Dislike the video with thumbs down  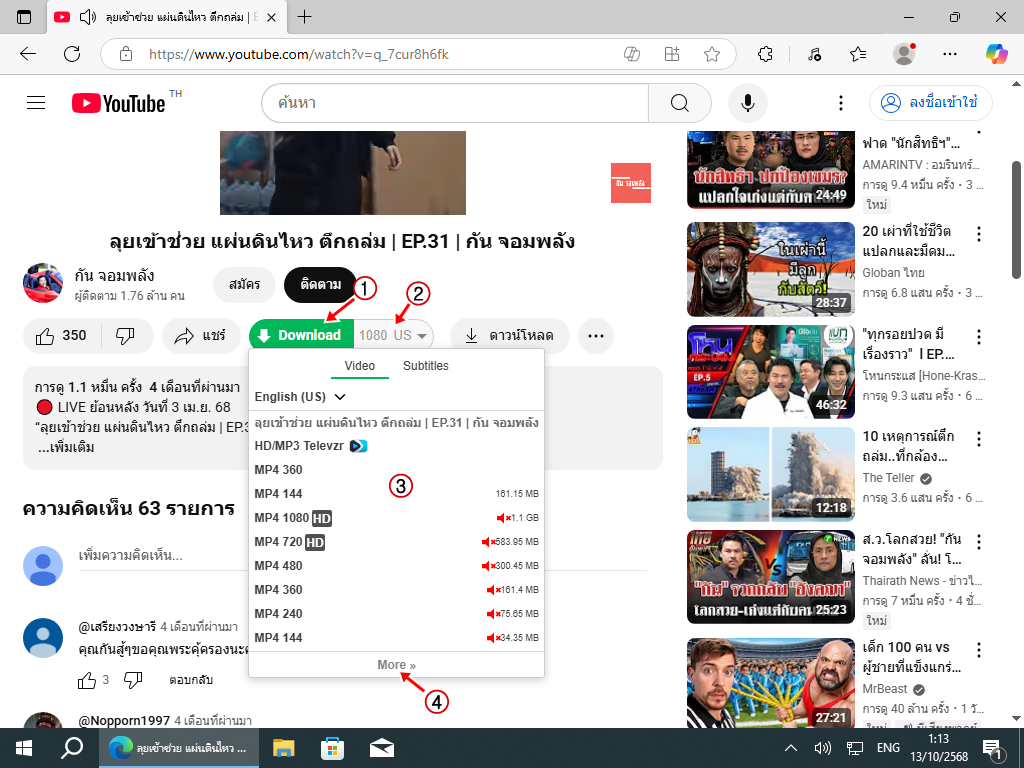click(126, 336)
